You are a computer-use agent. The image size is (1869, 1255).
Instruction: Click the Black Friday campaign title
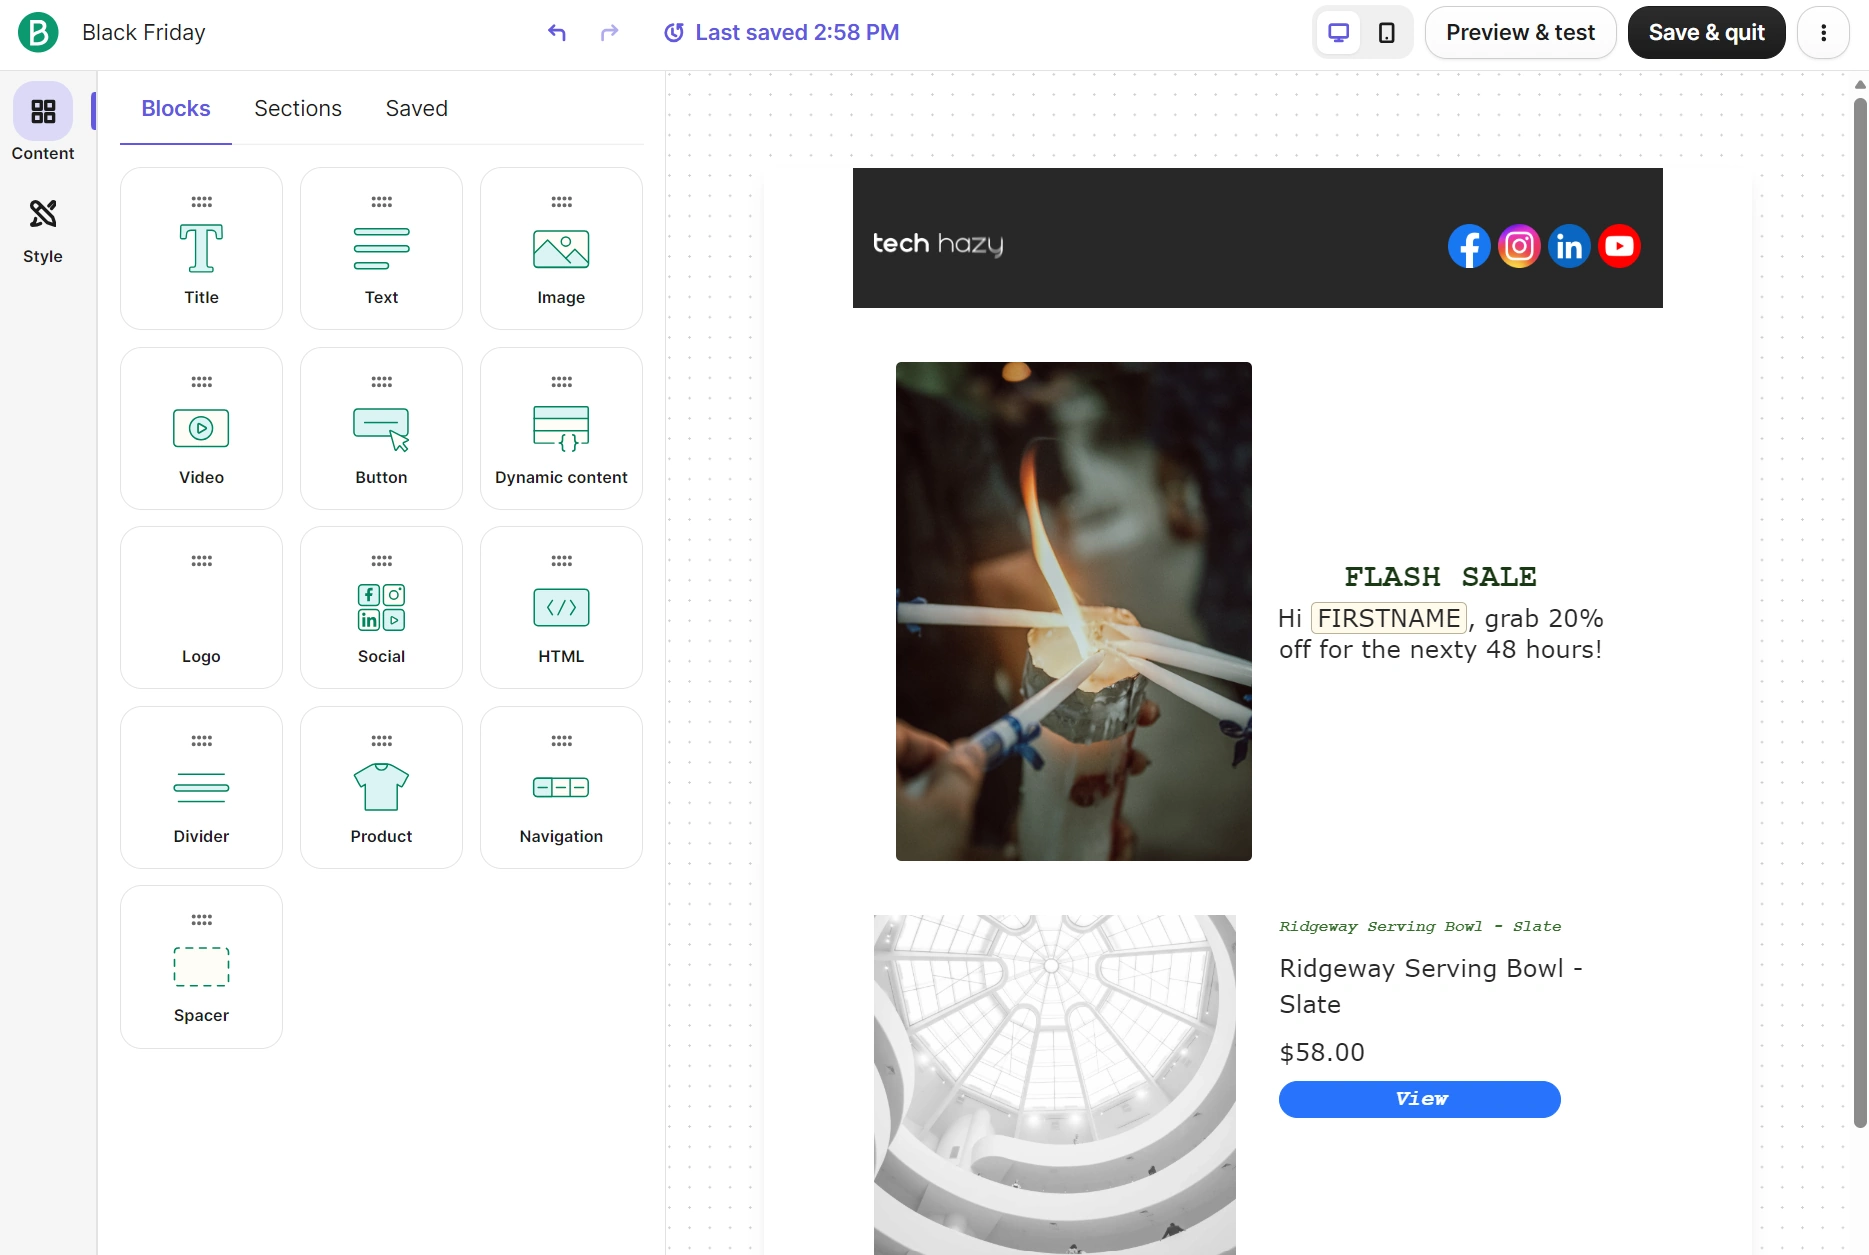pyautogui.click(x=144, y=33)
